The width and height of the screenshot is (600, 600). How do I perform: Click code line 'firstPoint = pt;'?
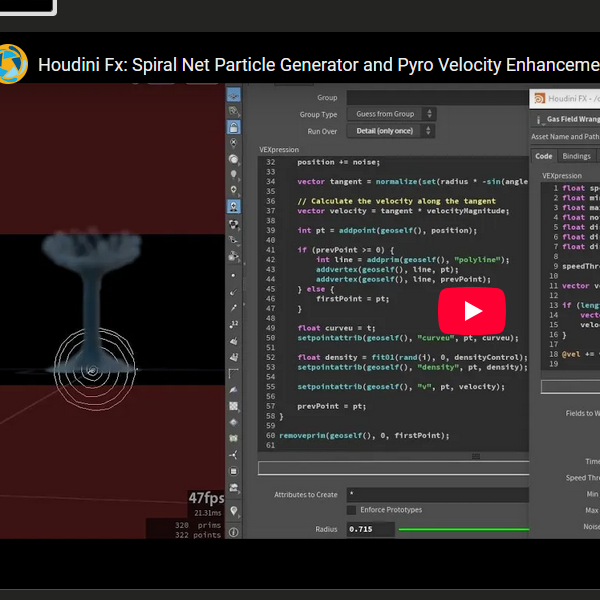tap(352, 298)
